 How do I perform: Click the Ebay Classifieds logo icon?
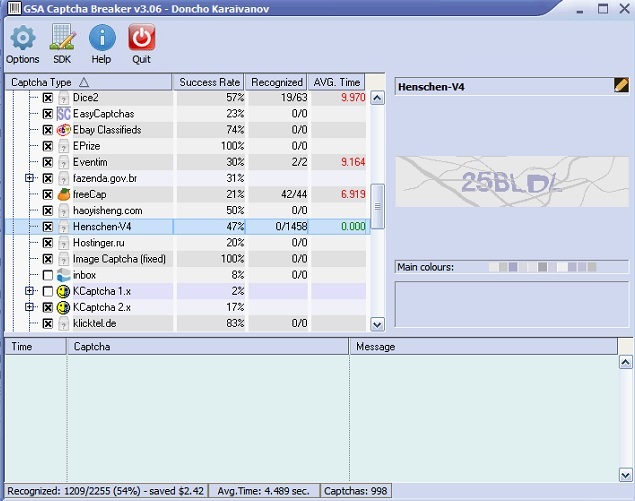pyautogui.click(x=63, y=130)
